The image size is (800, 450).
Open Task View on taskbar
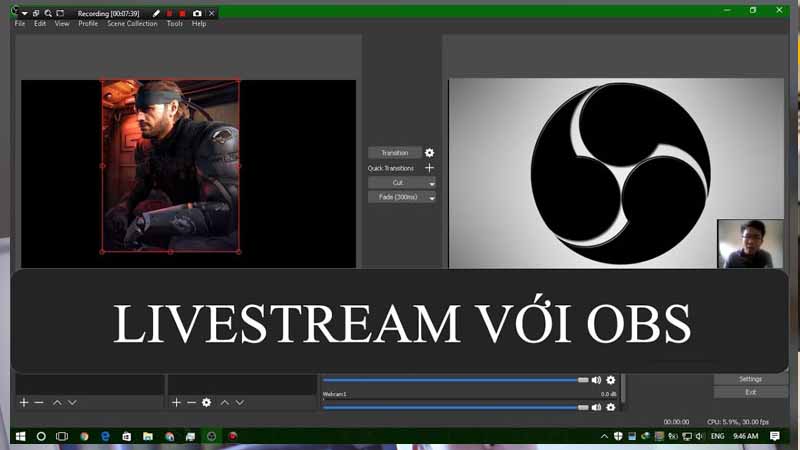point(62,436)
